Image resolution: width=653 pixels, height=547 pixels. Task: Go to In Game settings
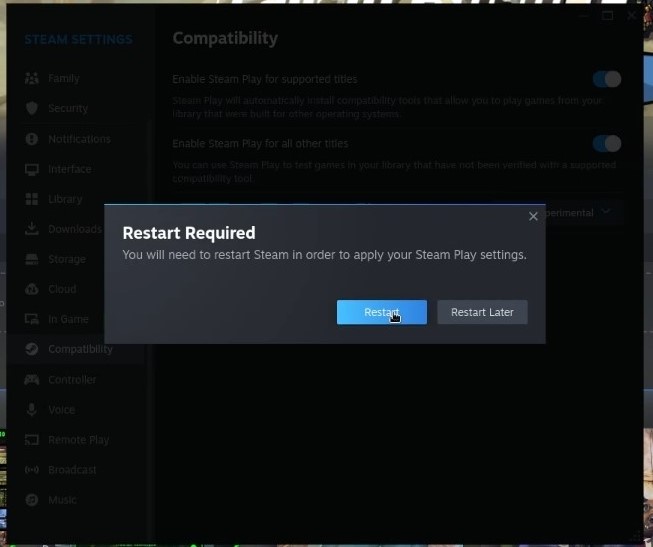[68, 319]
